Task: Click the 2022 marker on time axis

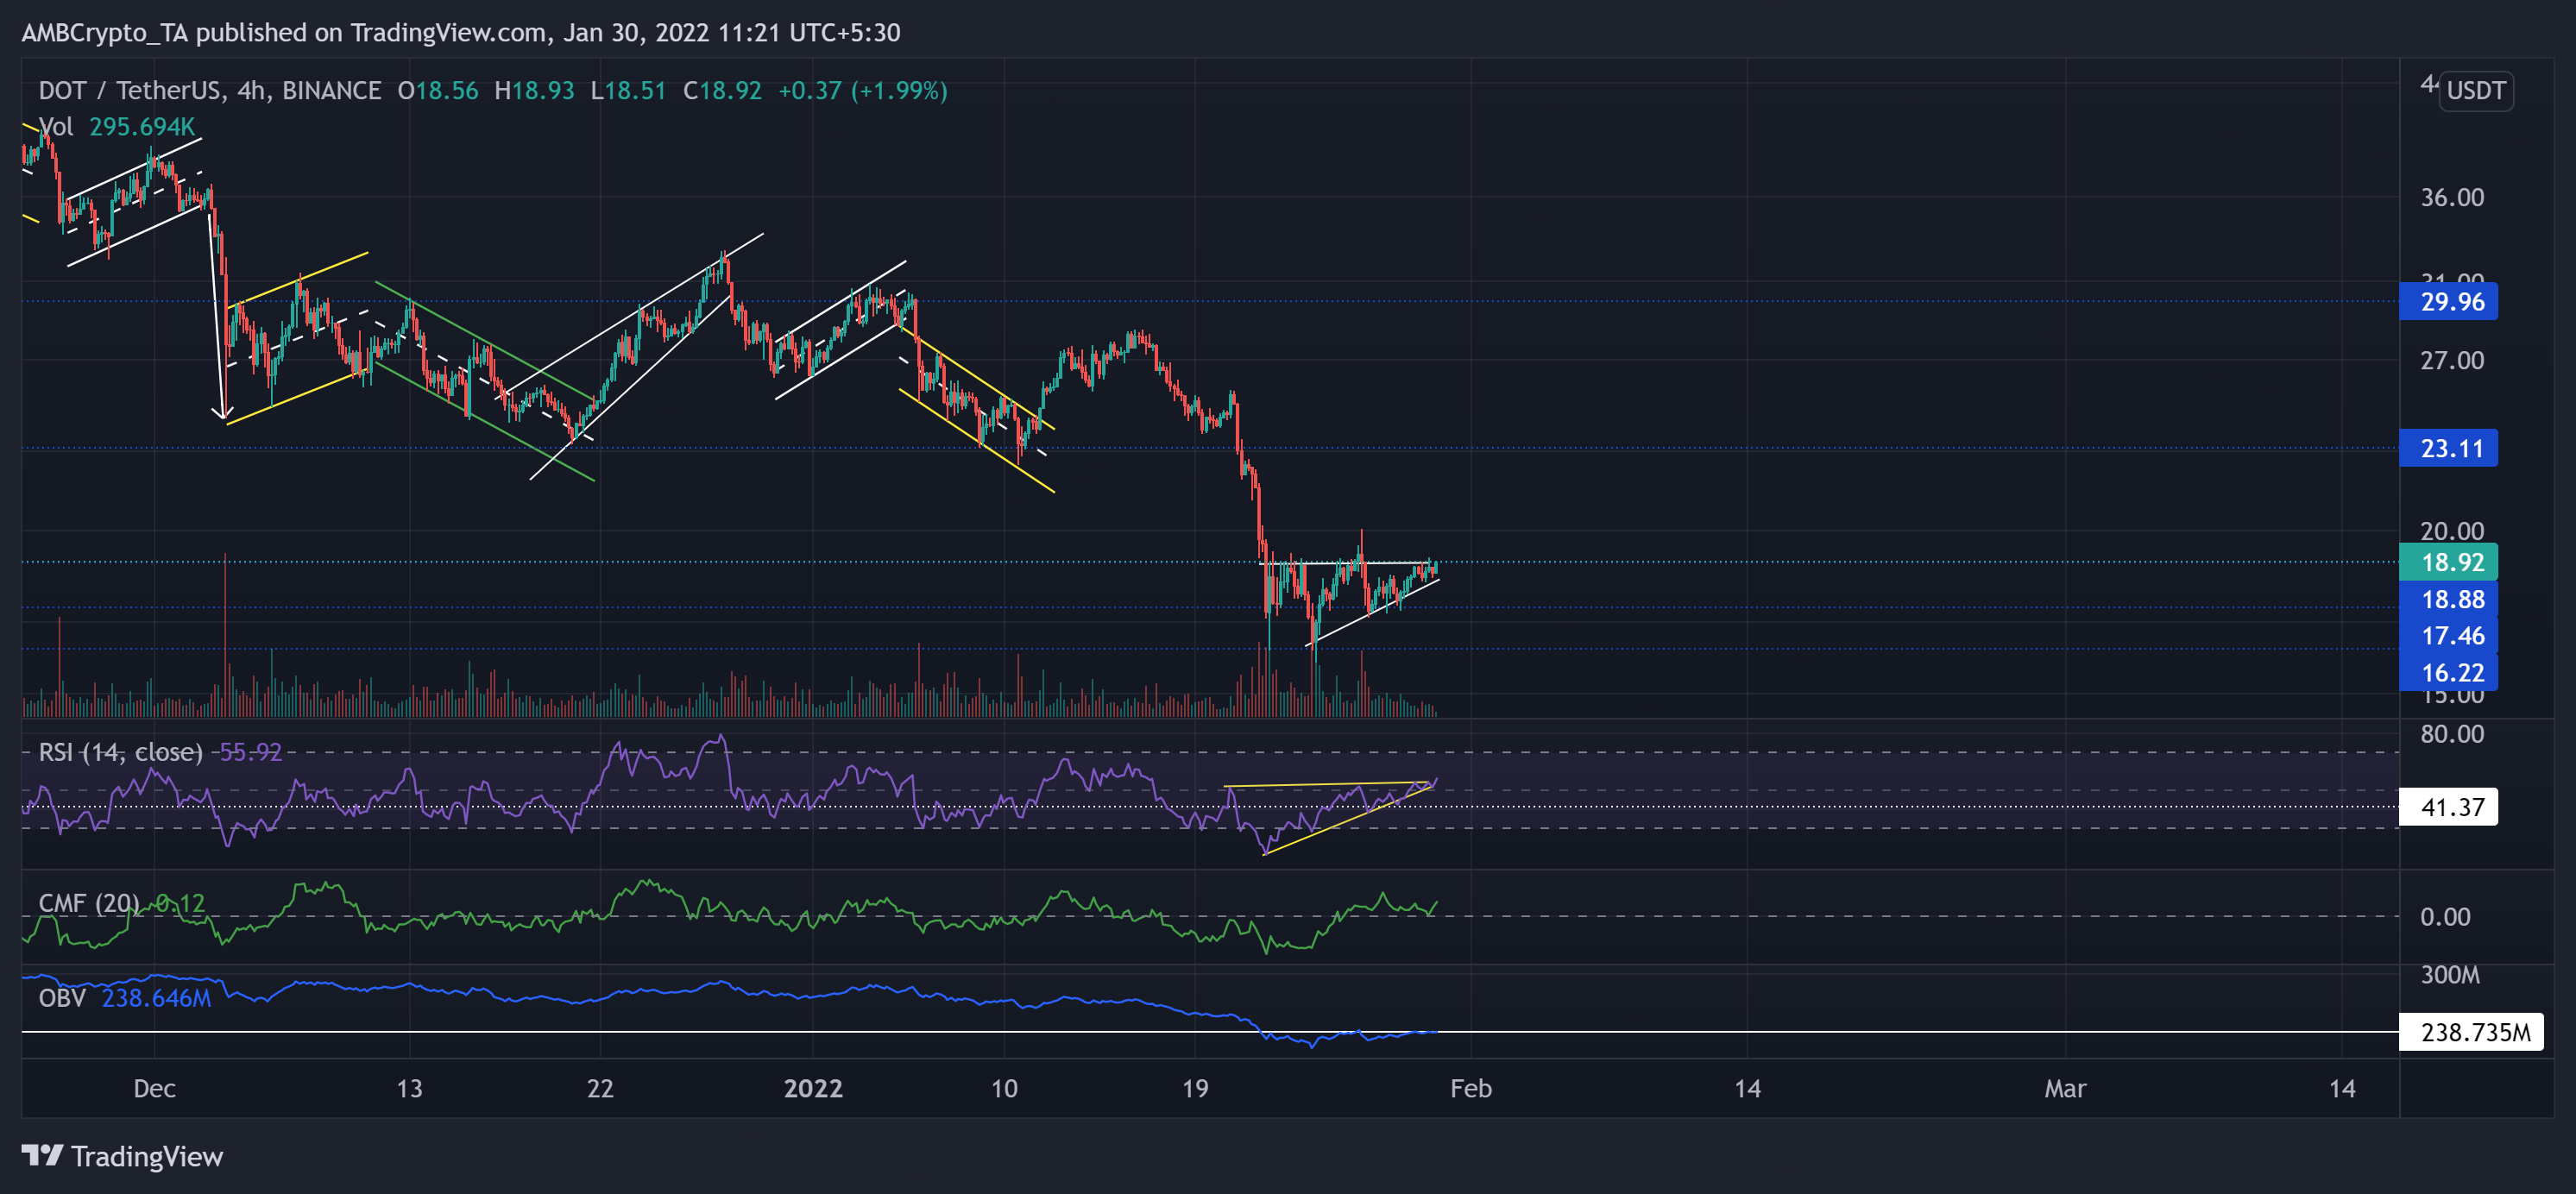Action: click(x=813, y=1088)
